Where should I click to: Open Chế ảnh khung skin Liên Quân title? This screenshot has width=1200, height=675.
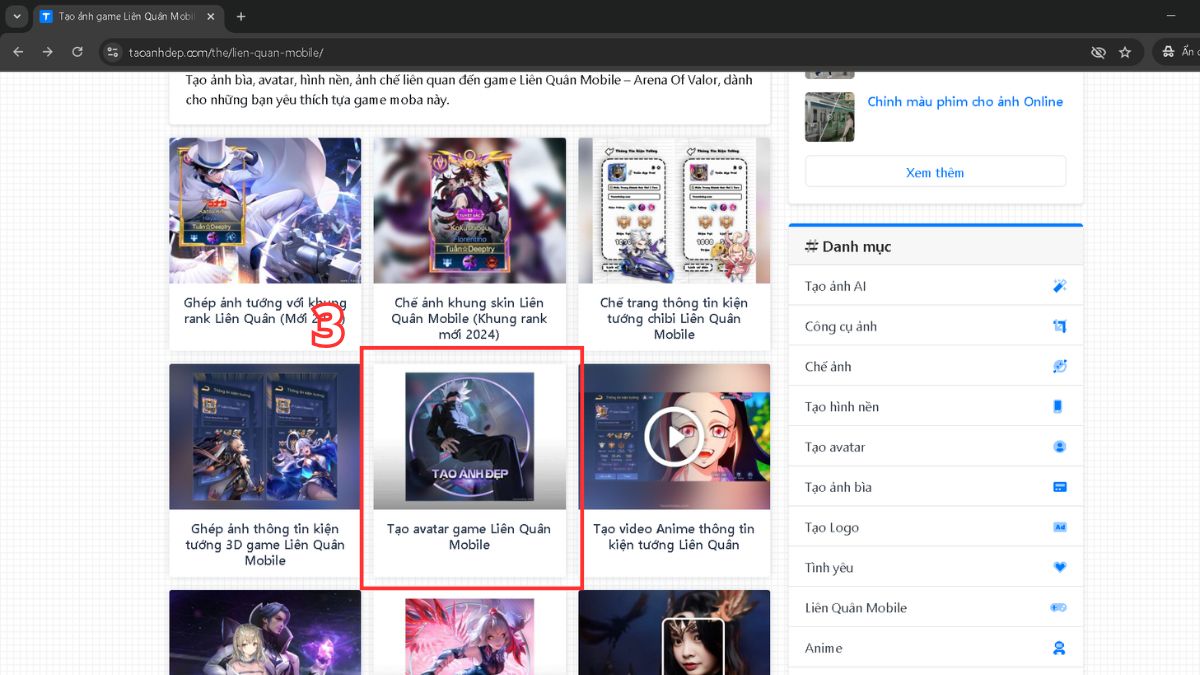tap(469, 318)
